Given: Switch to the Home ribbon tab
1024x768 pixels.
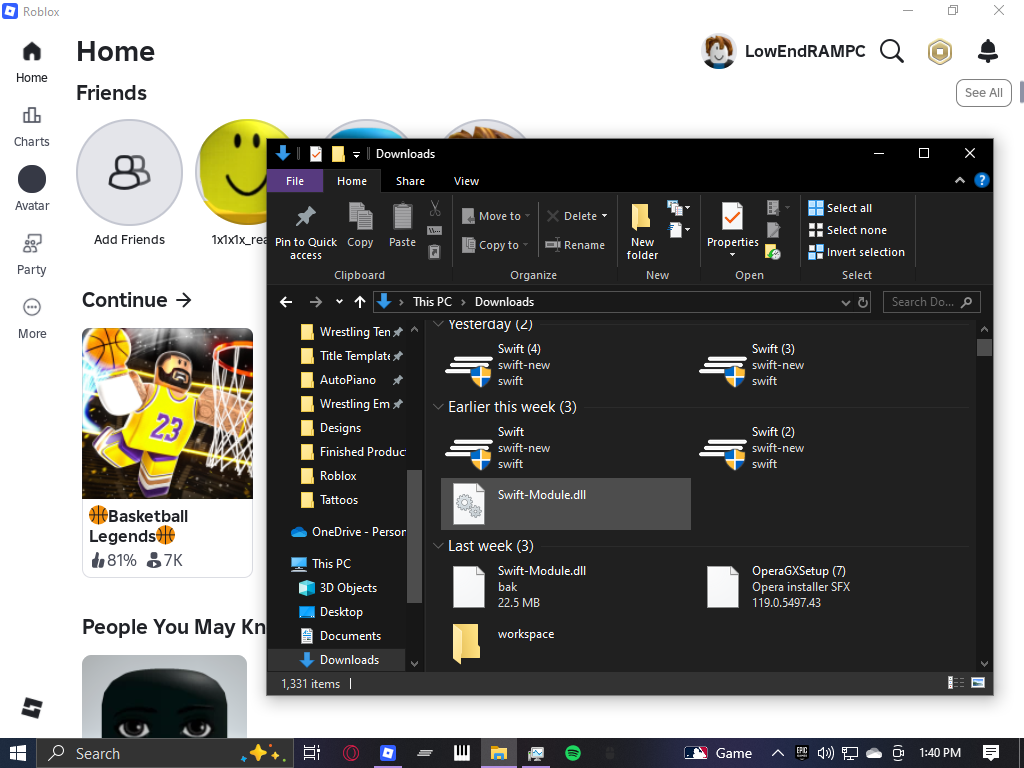Looking at the screenshot, I should point(352,181).
